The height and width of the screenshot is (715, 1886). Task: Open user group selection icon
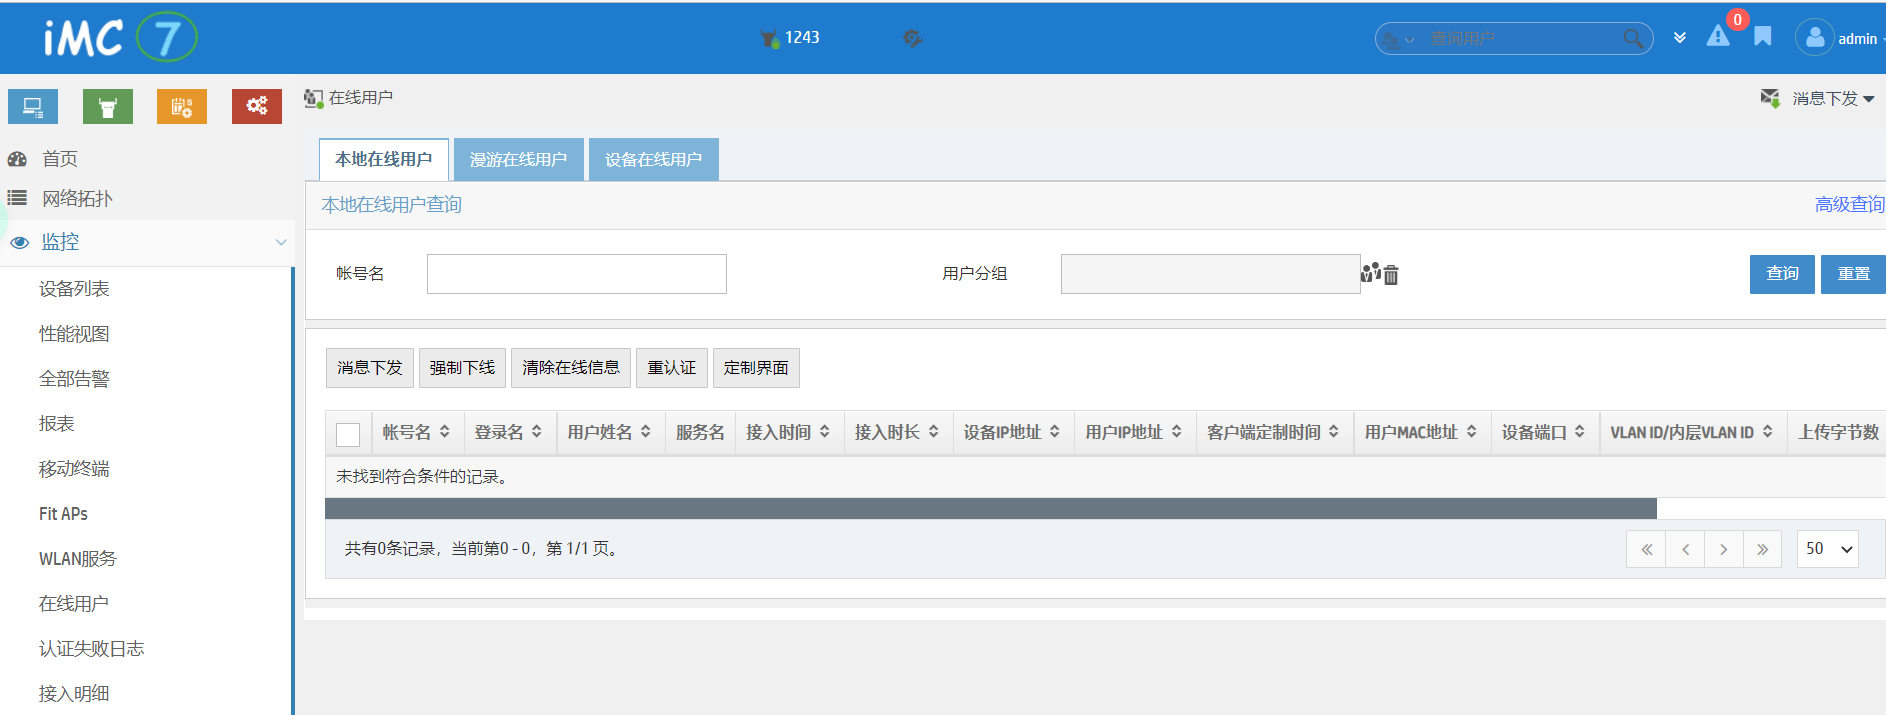[x=1370, y=272]
